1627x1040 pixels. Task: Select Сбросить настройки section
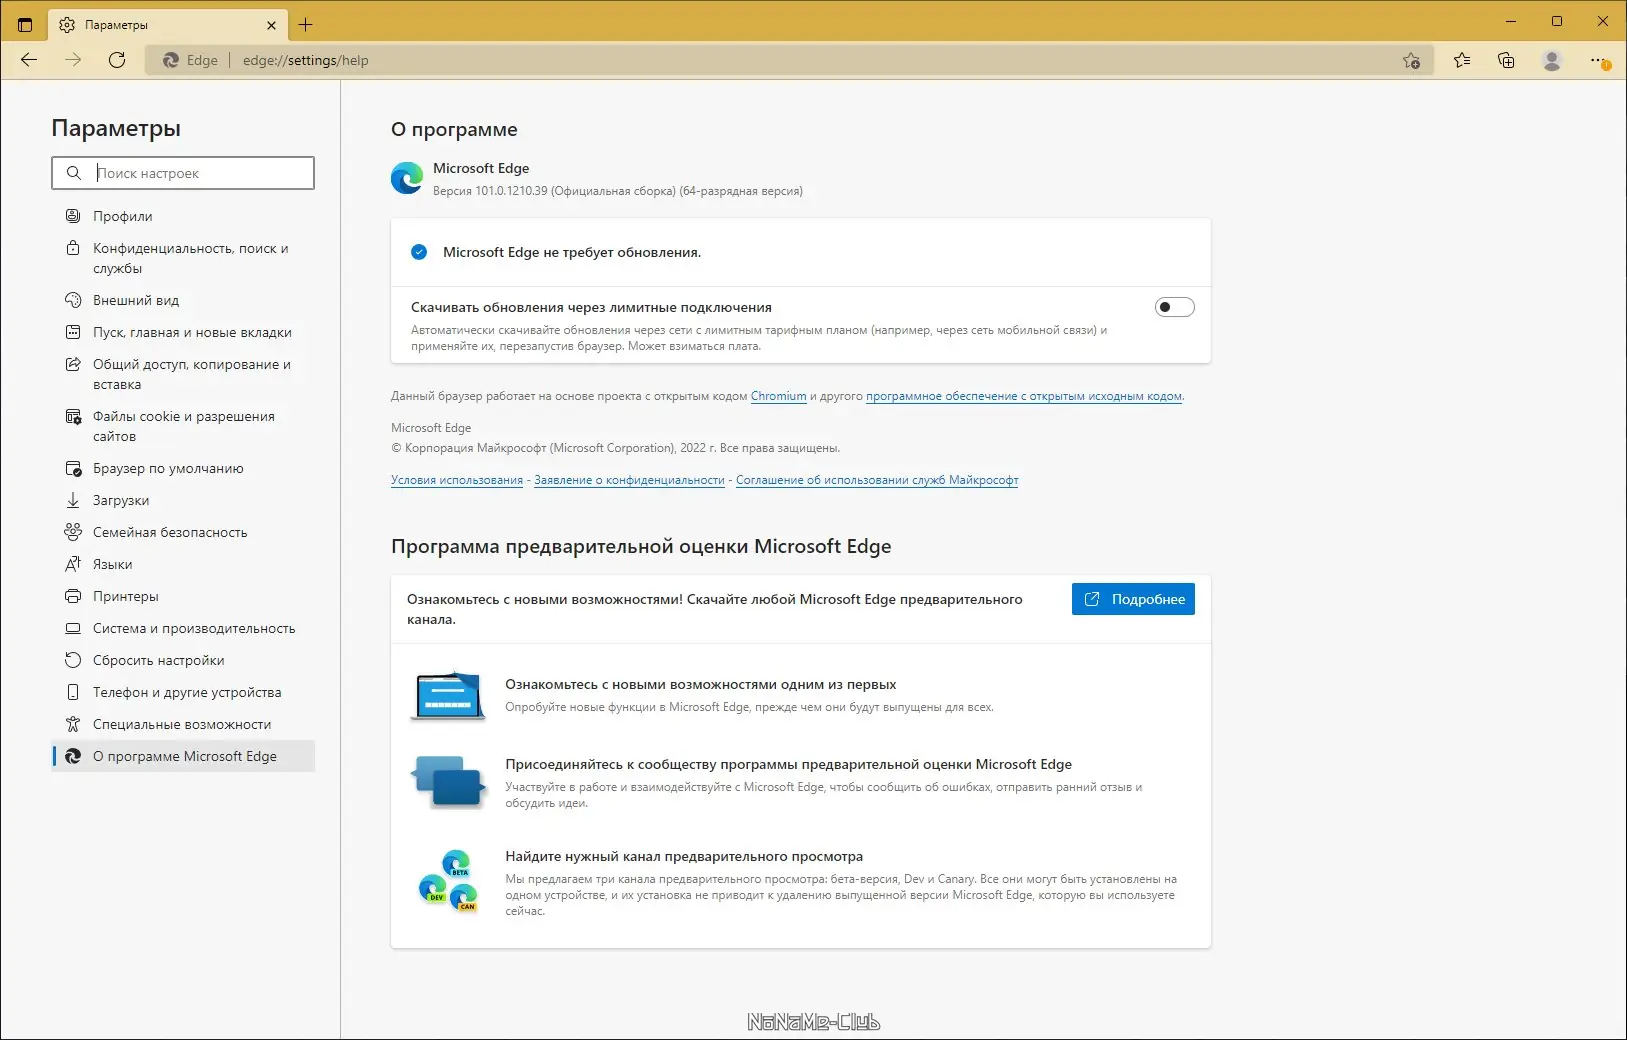(183, 660)
